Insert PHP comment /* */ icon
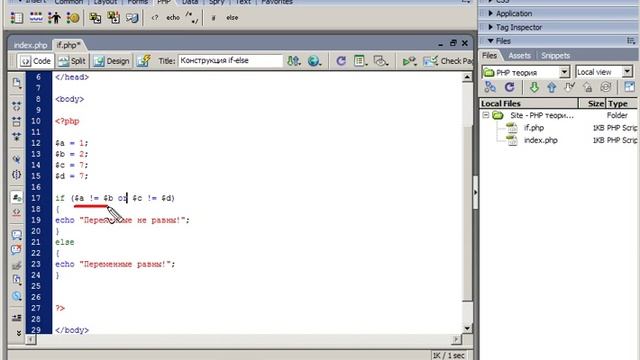Screen dimensions: 640x360 tap(191, 18)
